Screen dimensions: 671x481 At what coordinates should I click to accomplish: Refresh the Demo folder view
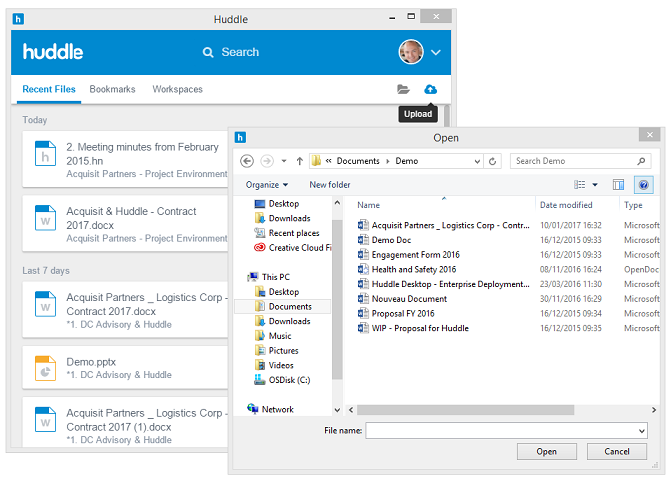click(493, 161)
